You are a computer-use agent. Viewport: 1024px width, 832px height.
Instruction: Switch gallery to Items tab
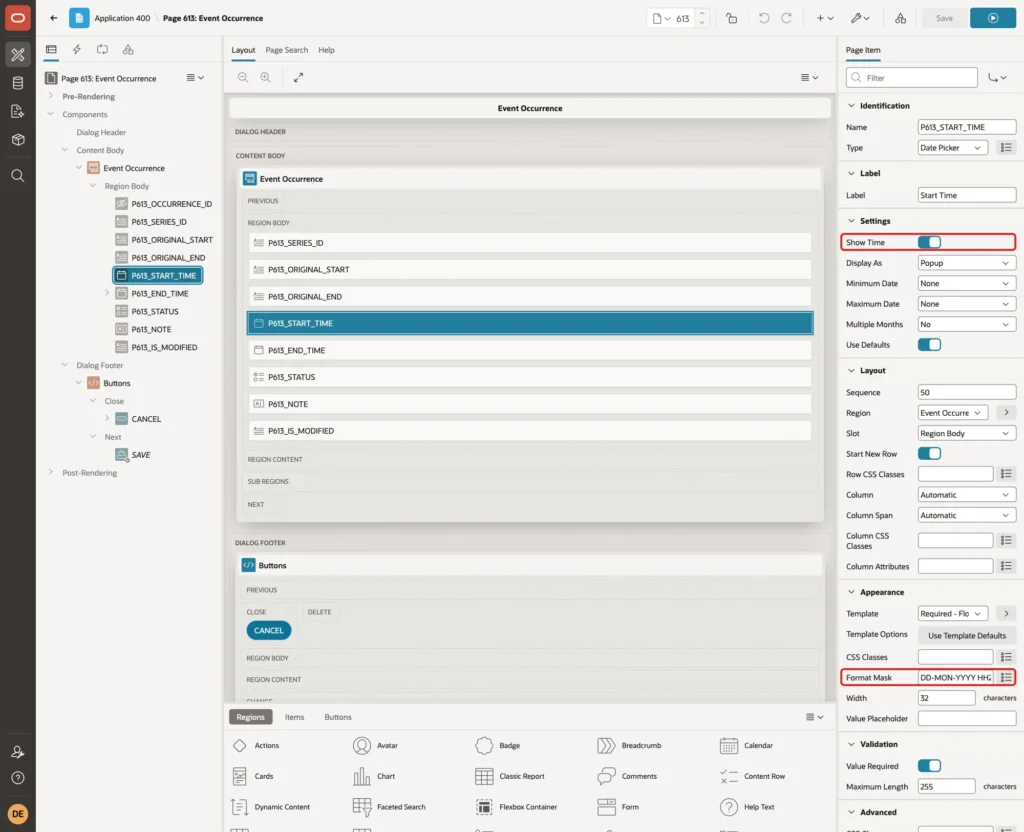click(x=295, y=717)
